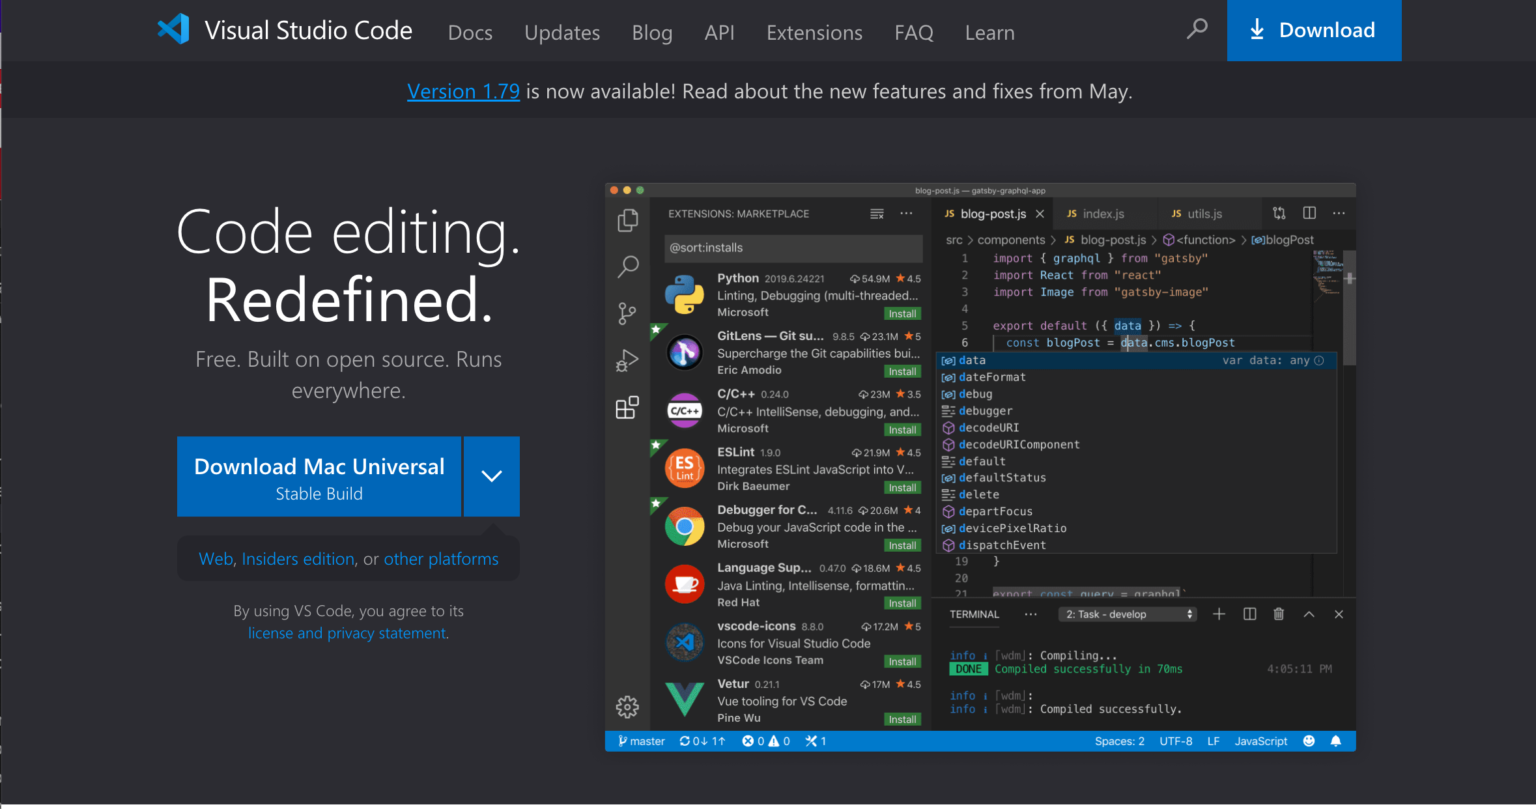Open the Search panel in the activity bar
1536x809 pixels.
[x=628, y=266]
